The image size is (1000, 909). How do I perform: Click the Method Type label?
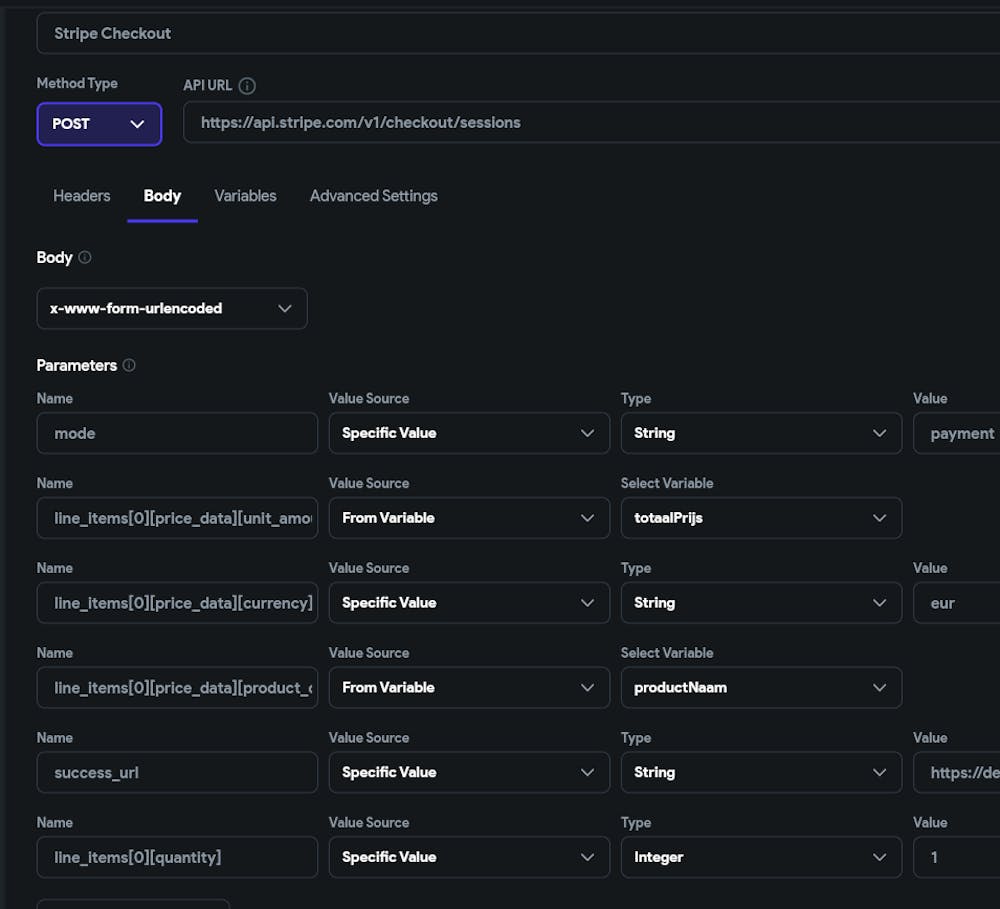(77, 84)
